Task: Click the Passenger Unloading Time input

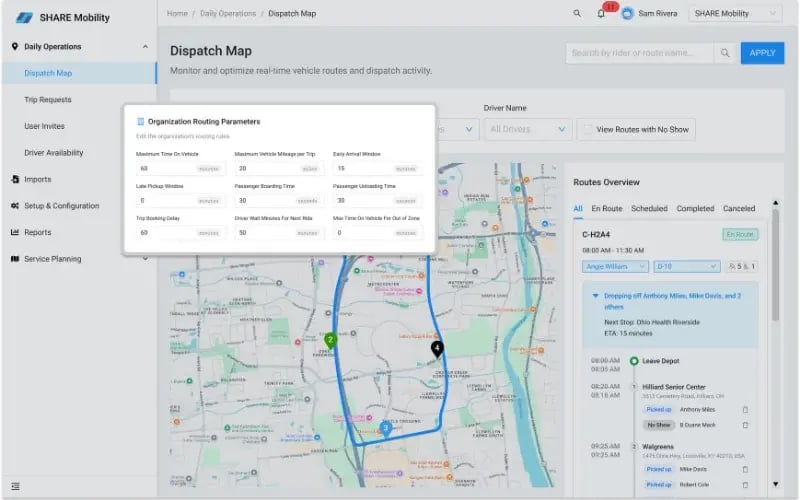Action: 378,201
